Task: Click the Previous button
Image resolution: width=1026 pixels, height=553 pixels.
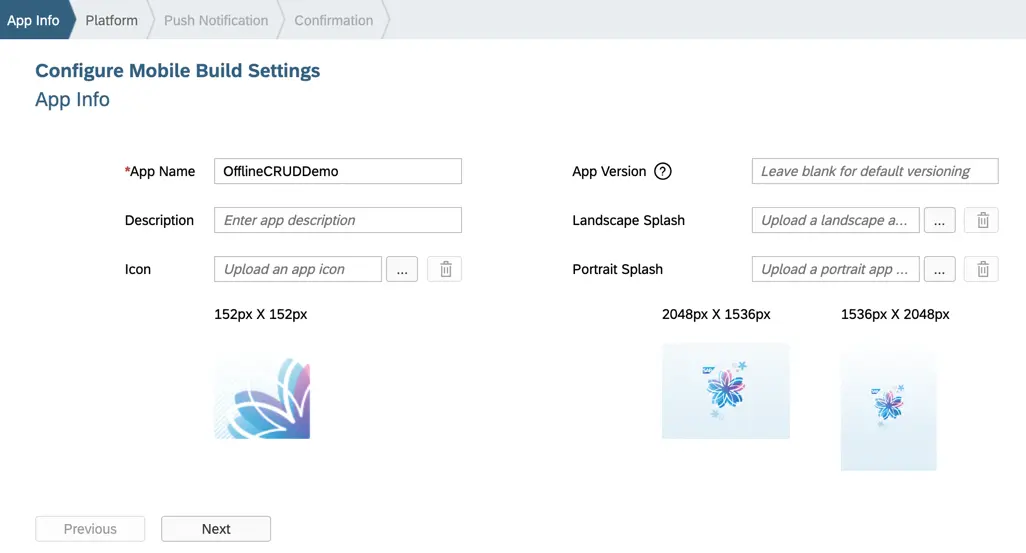Action: 90,529
